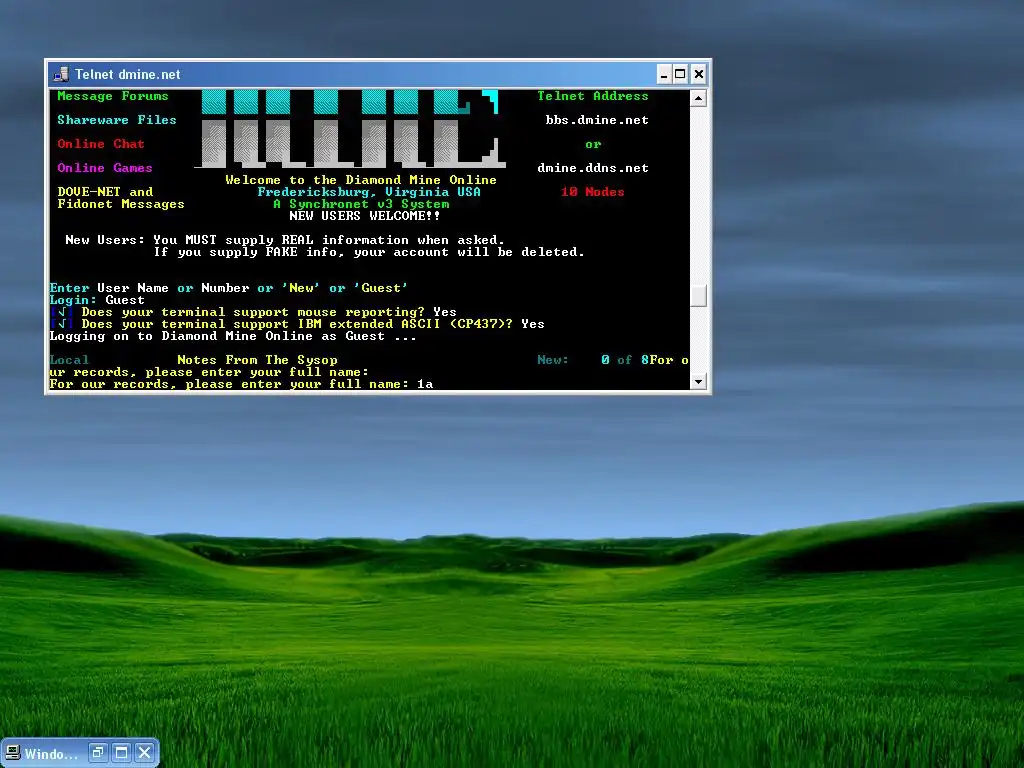Click the 'Local' label in terminal
Viewport: 1024px width, 768px height.
coord(69,360)
